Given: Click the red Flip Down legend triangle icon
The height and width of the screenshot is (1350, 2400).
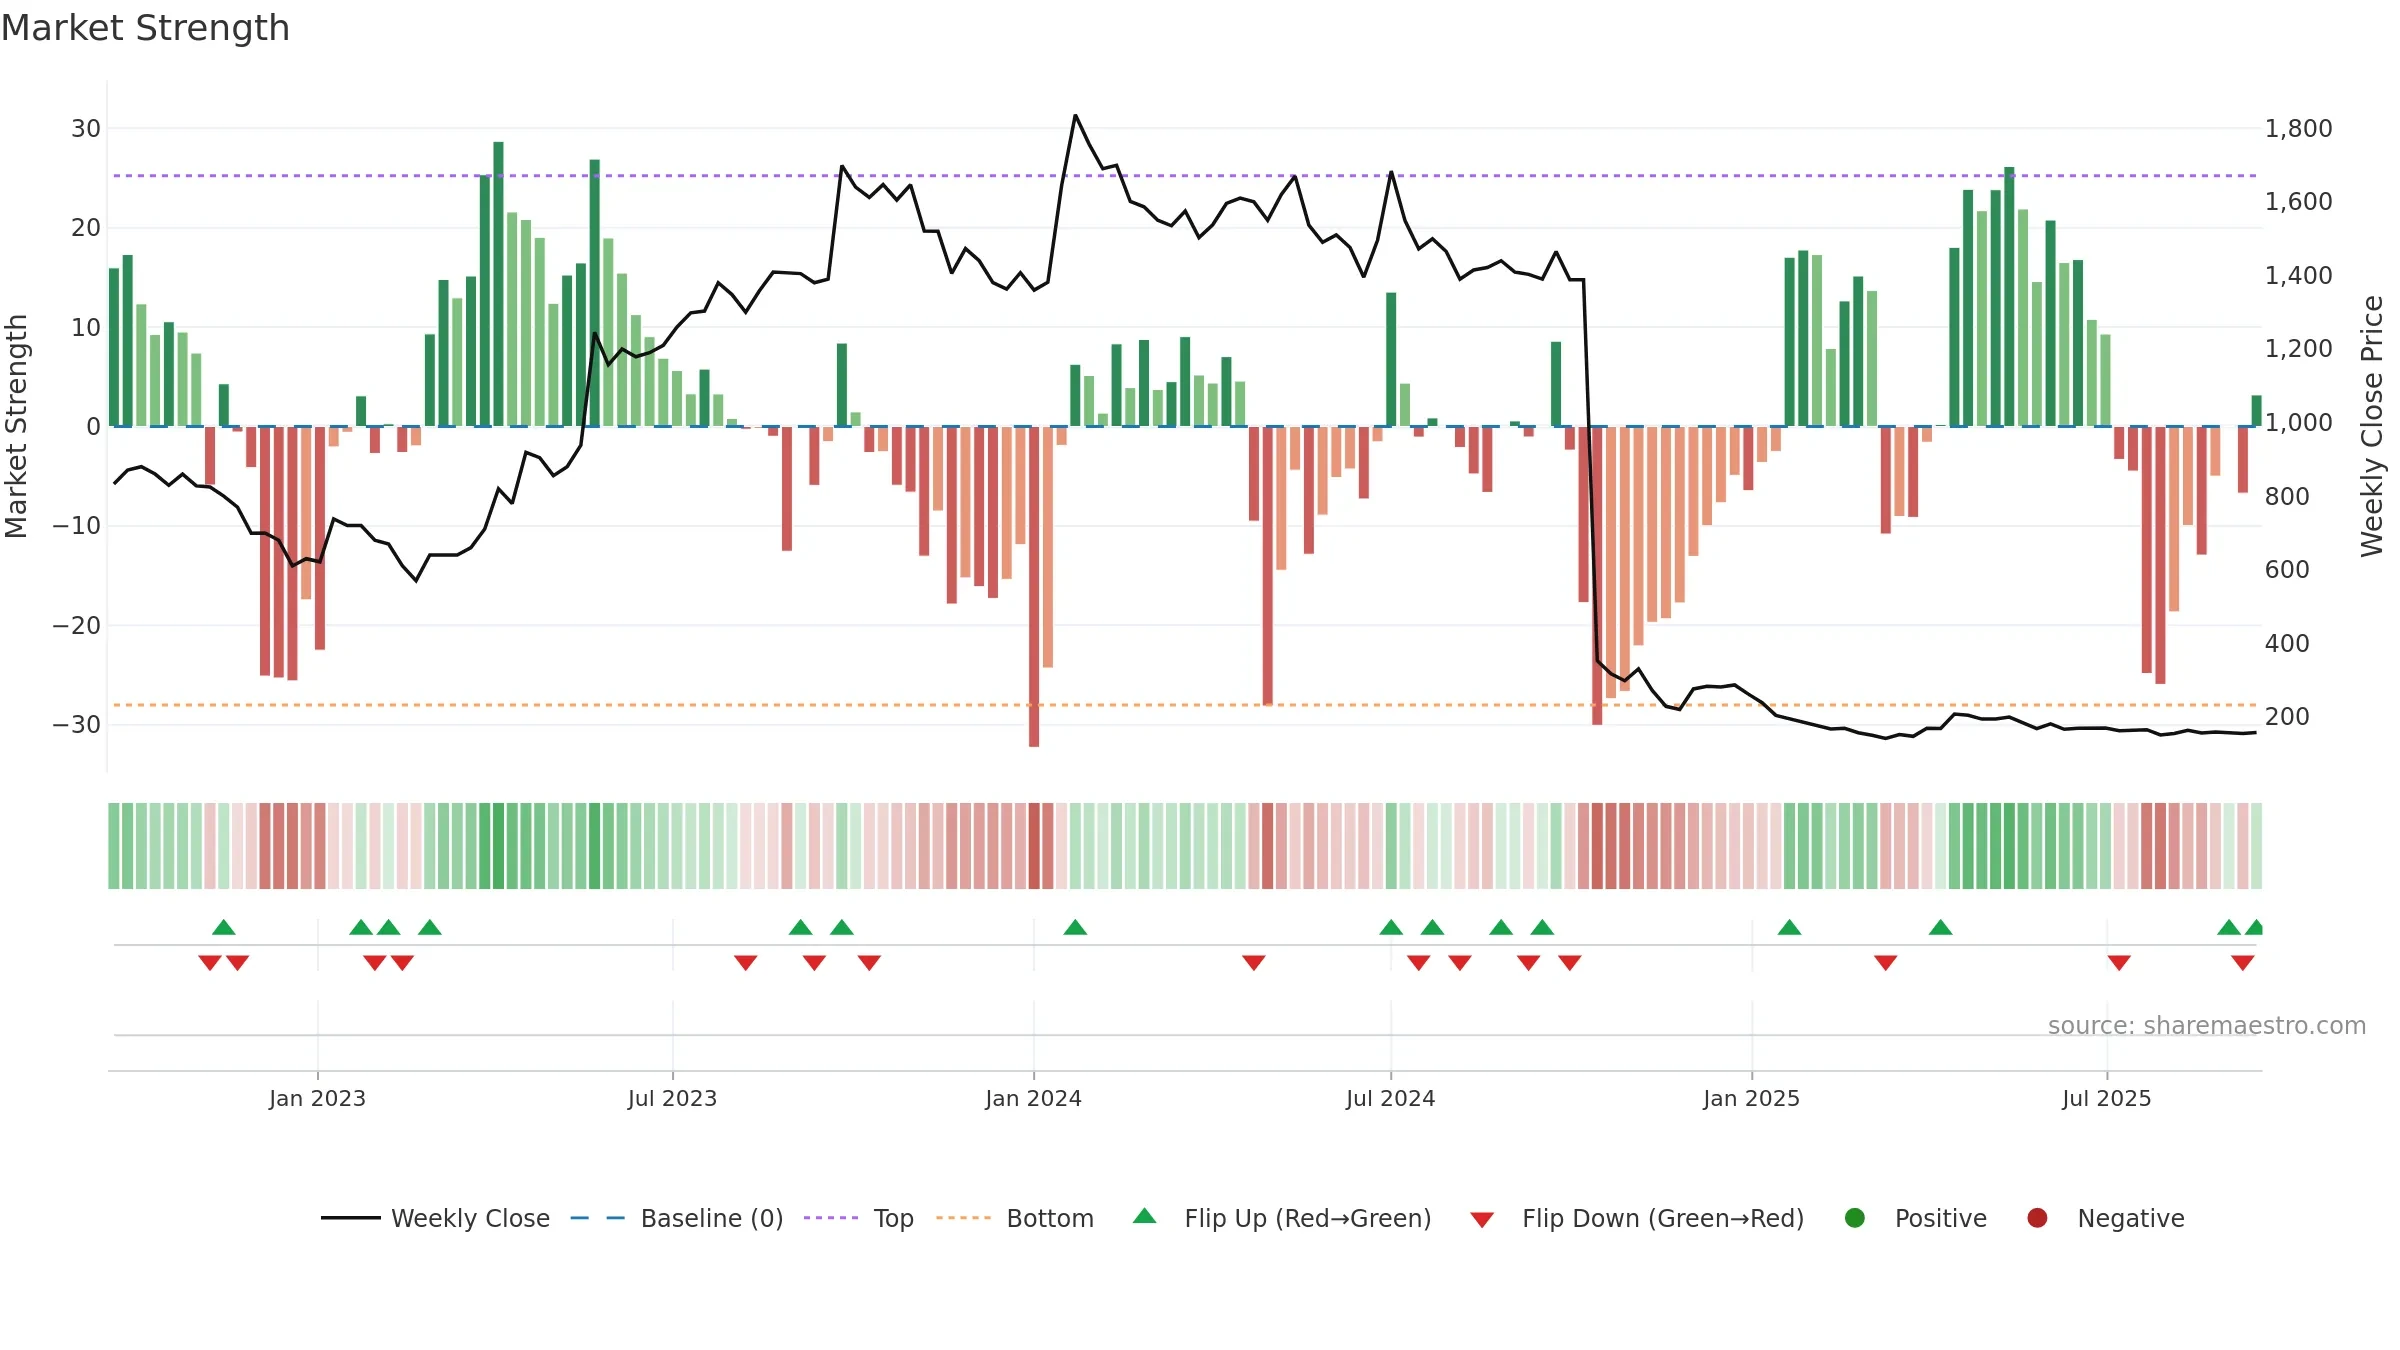Looking at the screenshot, I should 1482,1220.
